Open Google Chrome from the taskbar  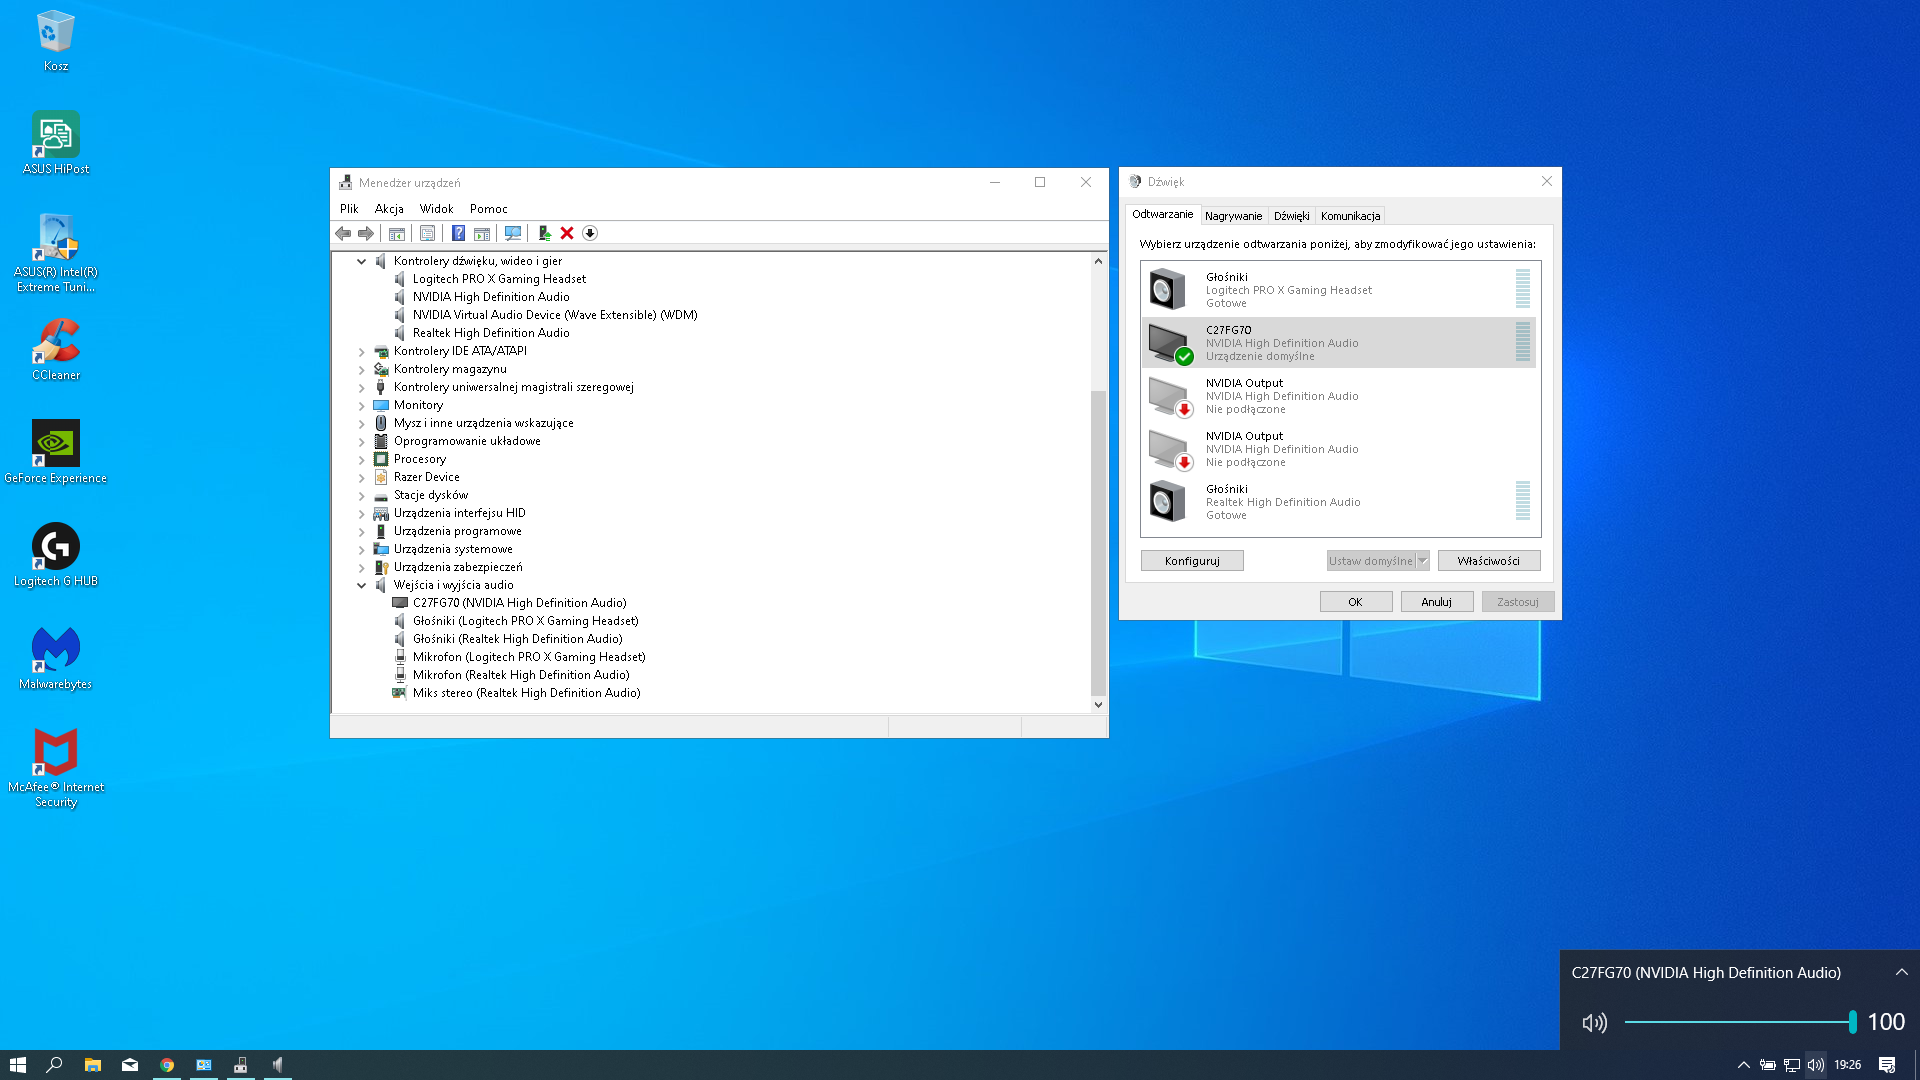[167, 1065]
